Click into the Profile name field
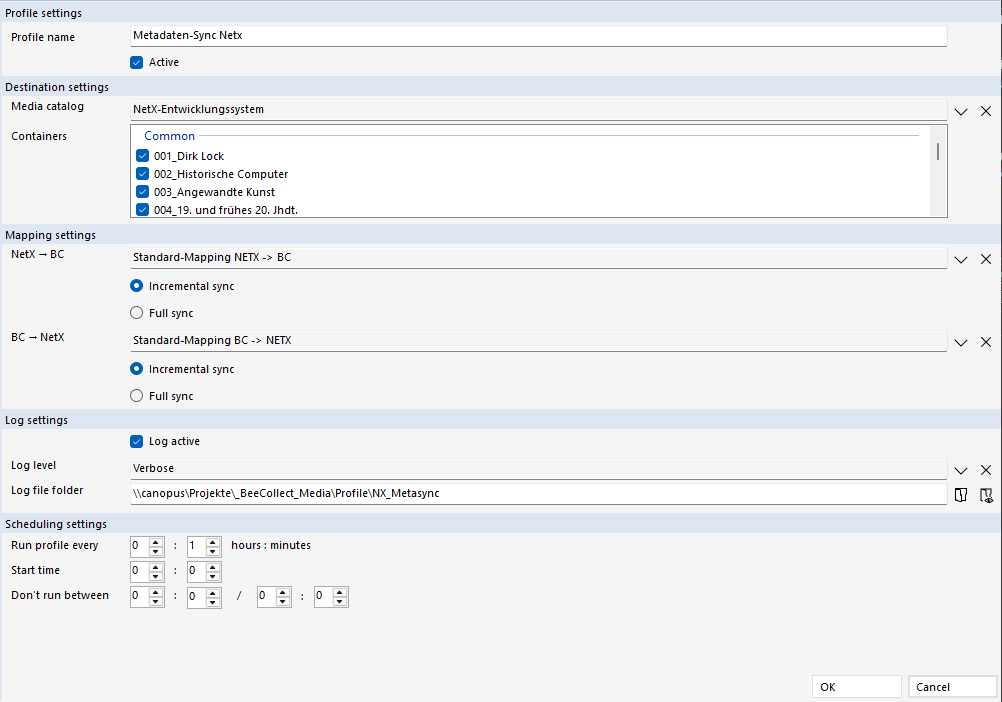The height and width of the screenshot is (702, 1002). tap(538, 35)
